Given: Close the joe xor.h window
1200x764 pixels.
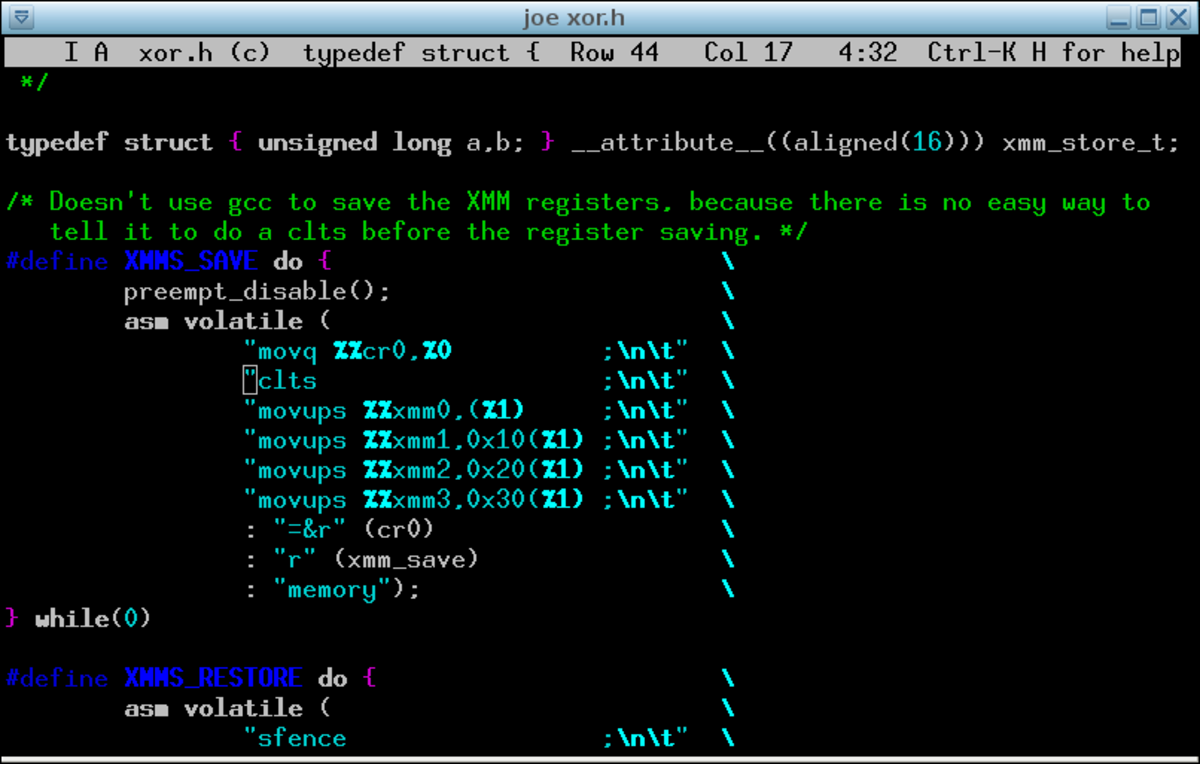Looking at the screenshot, I should (x=1177, y=17).
